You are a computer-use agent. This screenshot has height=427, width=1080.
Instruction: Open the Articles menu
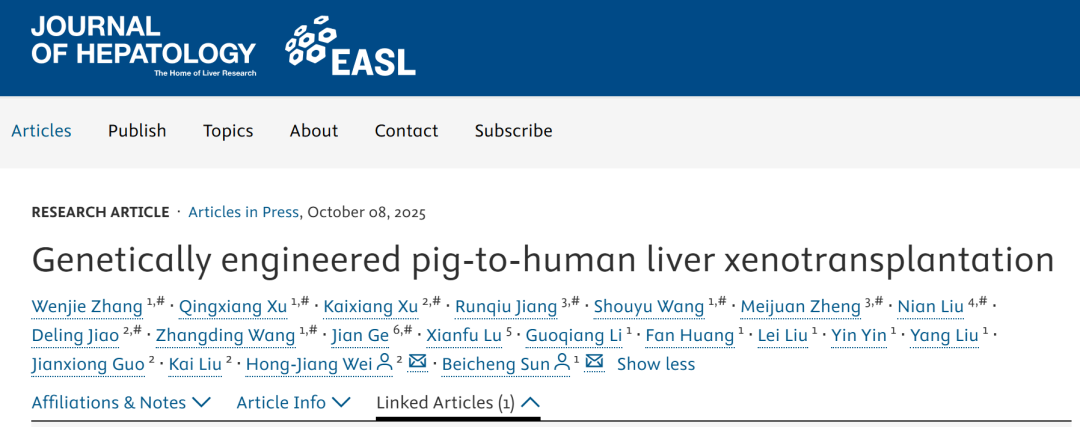[42, 131]
